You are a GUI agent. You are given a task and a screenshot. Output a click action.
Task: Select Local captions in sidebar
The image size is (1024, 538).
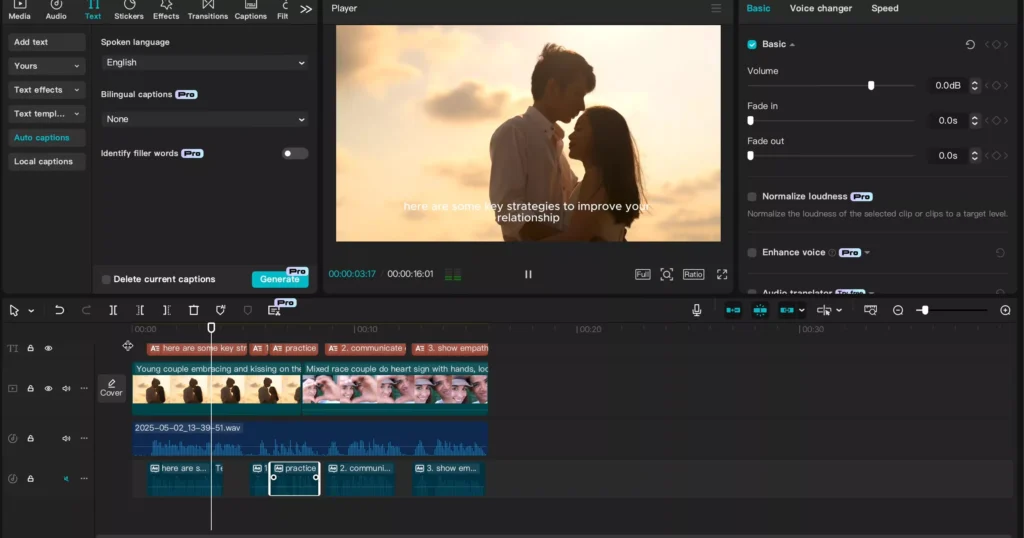(x=46, y=161)
